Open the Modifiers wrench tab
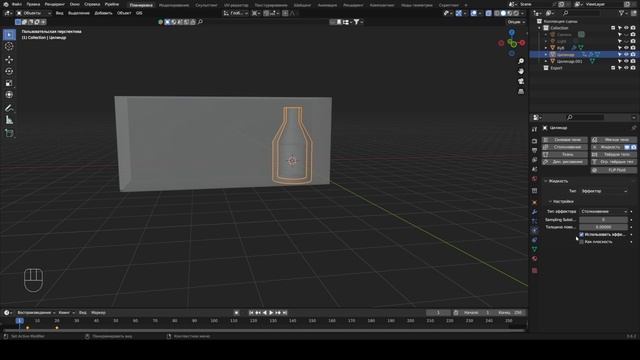Screen dimensions: 640x360 (x=534, y=212)
